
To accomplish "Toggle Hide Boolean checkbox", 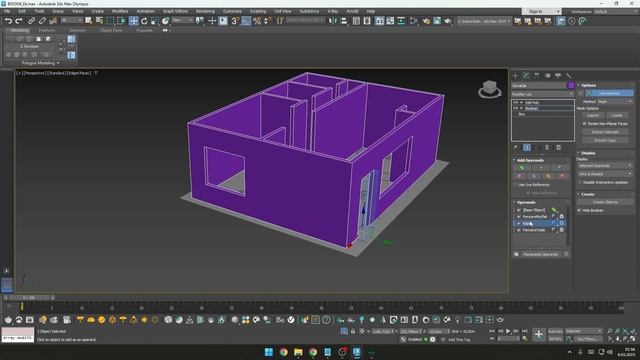I will 580,210.
